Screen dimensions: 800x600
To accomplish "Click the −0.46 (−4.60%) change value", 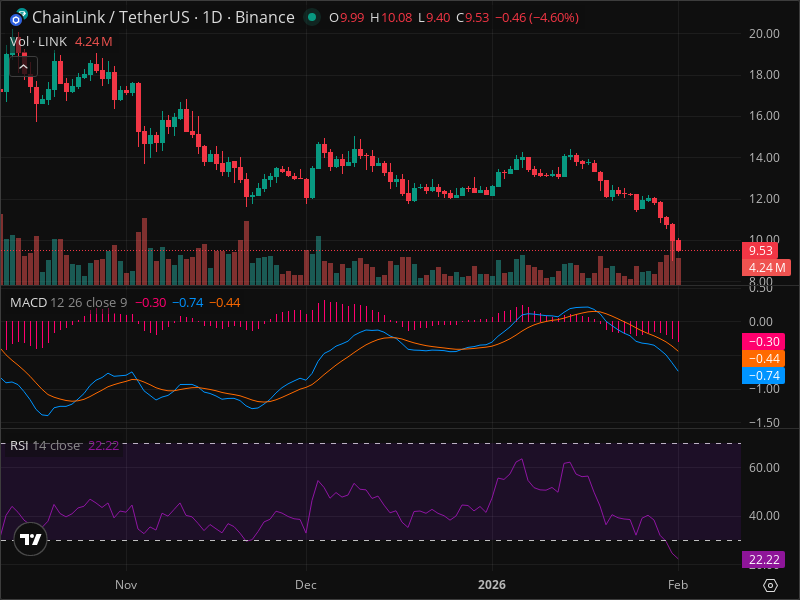I will coord(537,18).
